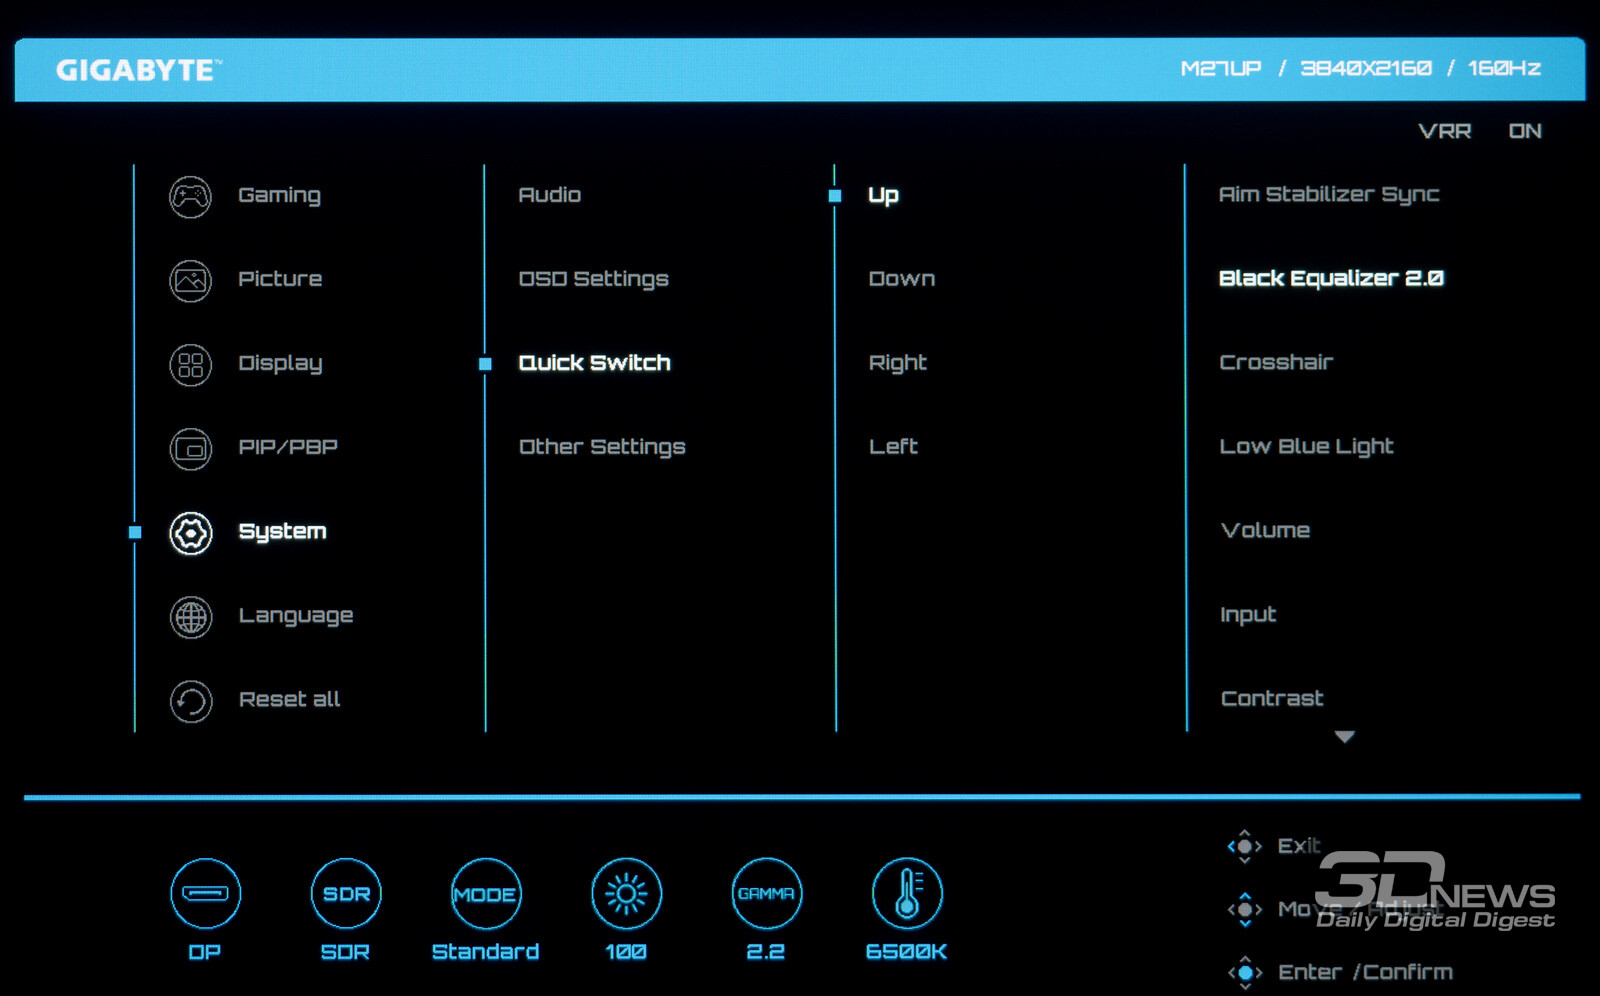Click the color temperature thermometer icon
The height and width of the screenshot is (996, 1600).
coord(906,893)
